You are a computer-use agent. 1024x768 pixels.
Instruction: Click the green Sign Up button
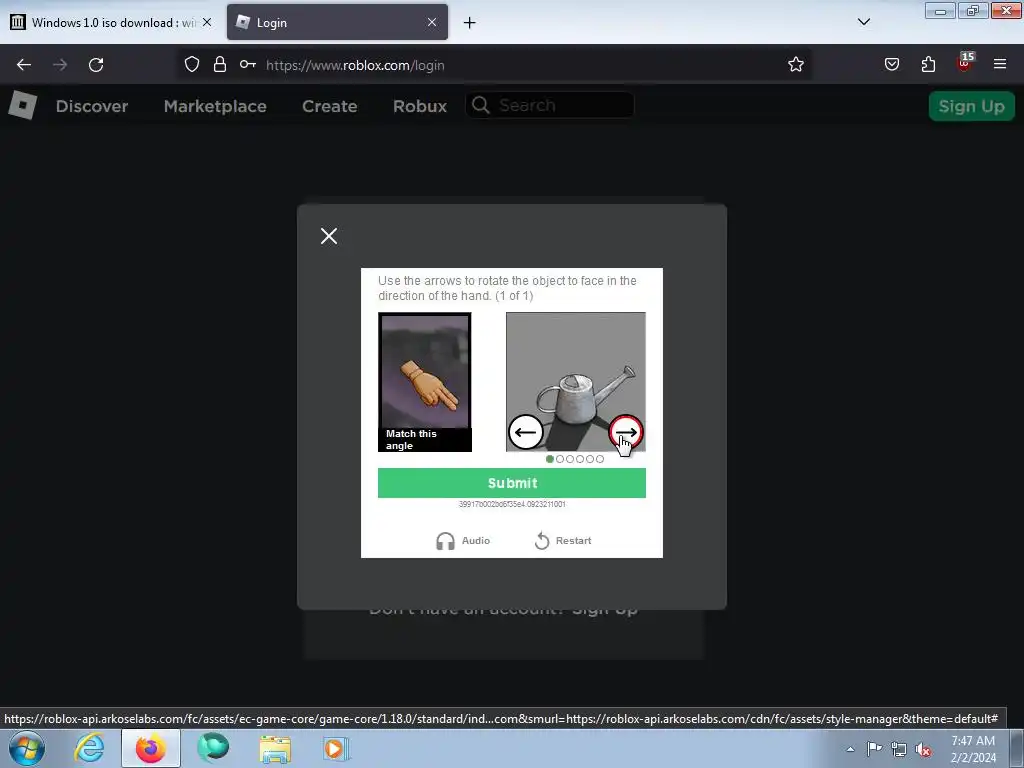971,106
